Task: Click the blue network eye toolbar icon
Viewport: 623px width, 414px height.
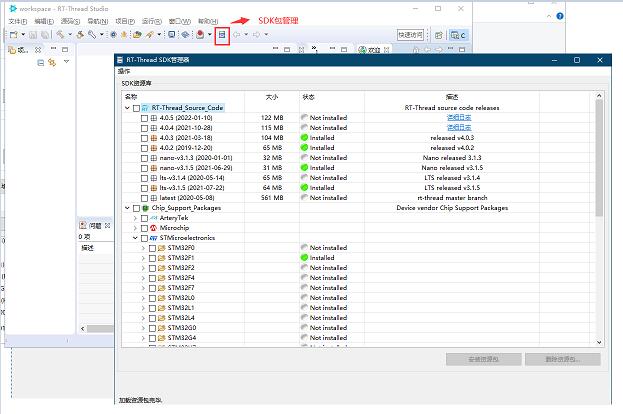Action: (x=185, y=35)
